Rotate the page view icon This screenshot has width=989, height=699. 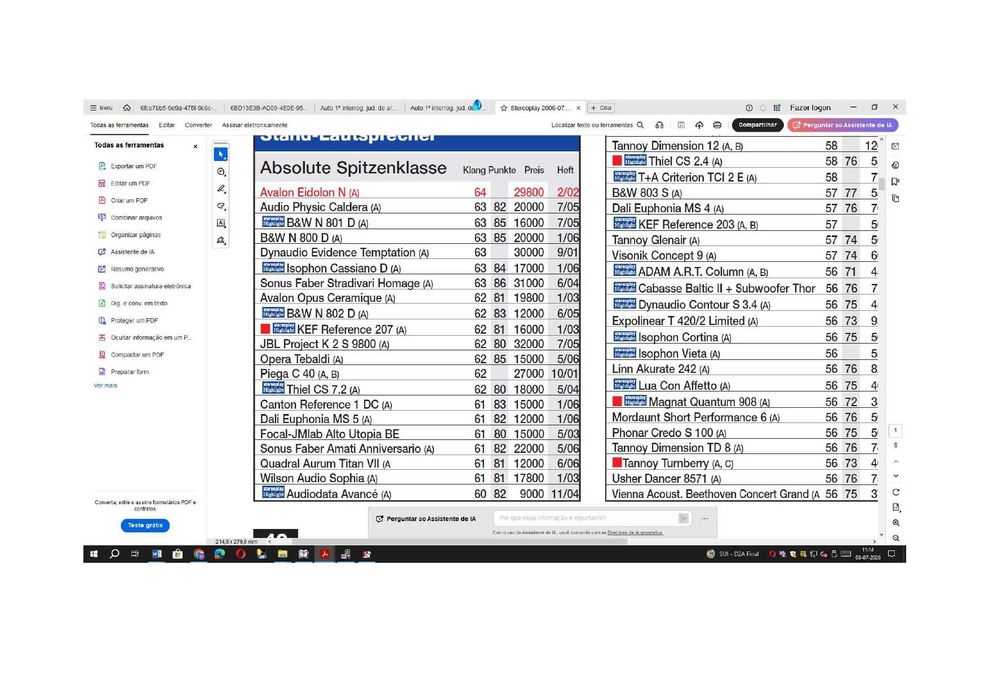896,492
